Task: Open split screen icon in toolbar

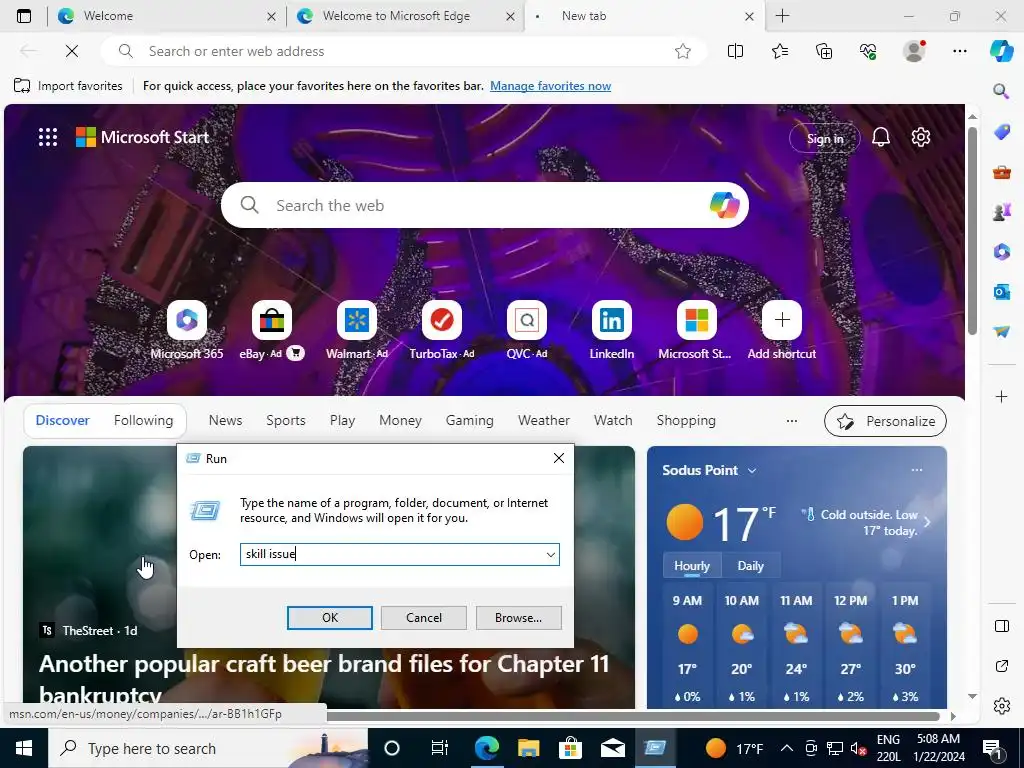Action: 735,51
